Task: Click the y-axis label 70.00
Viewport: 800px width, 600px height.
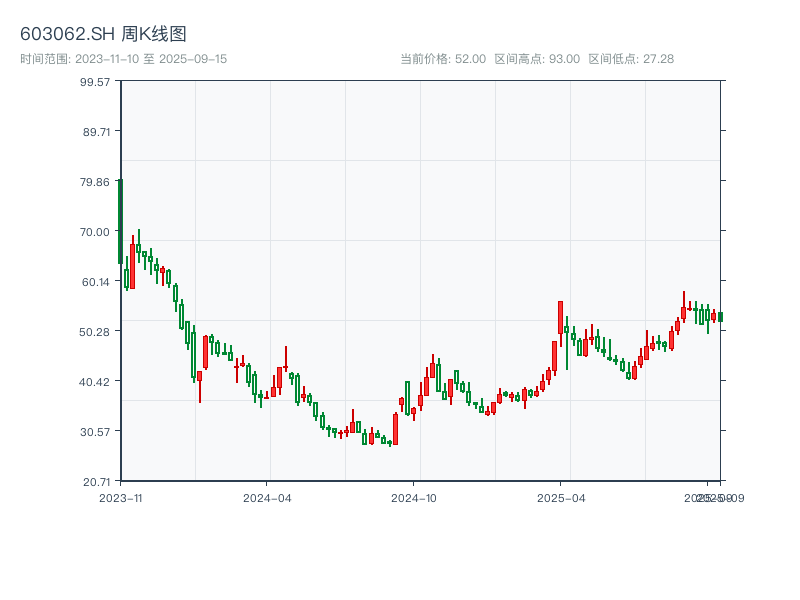Action: point(95,232)
